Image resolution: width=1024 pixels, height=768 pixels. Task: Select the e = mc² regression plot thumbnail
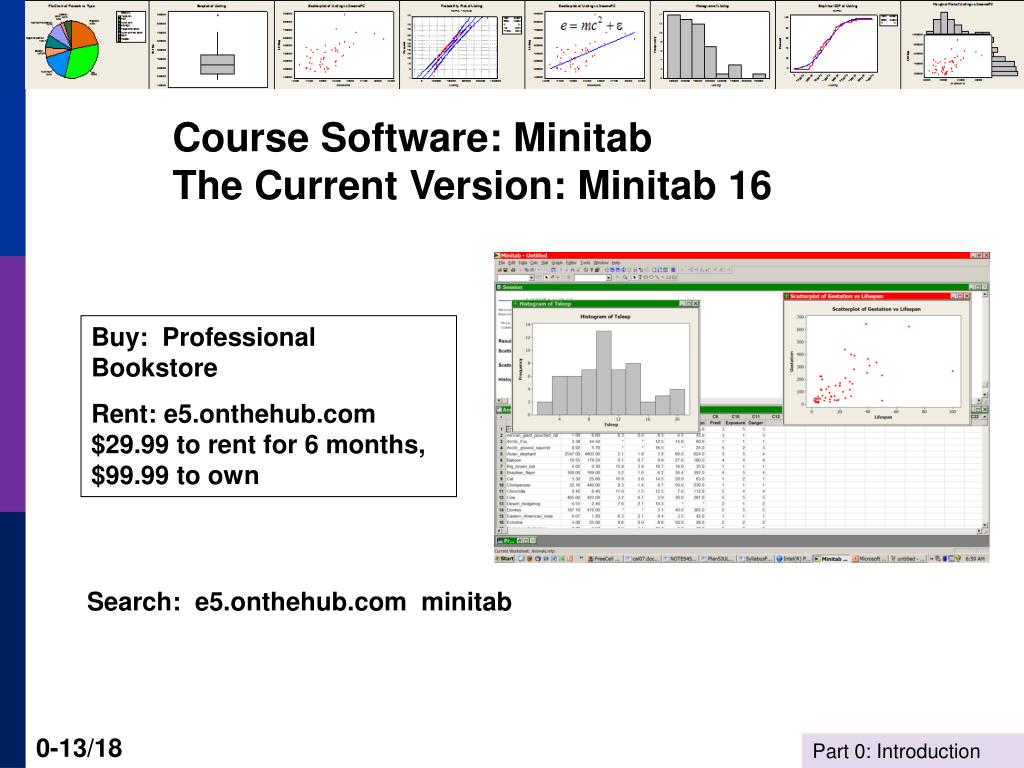point(587,44)
